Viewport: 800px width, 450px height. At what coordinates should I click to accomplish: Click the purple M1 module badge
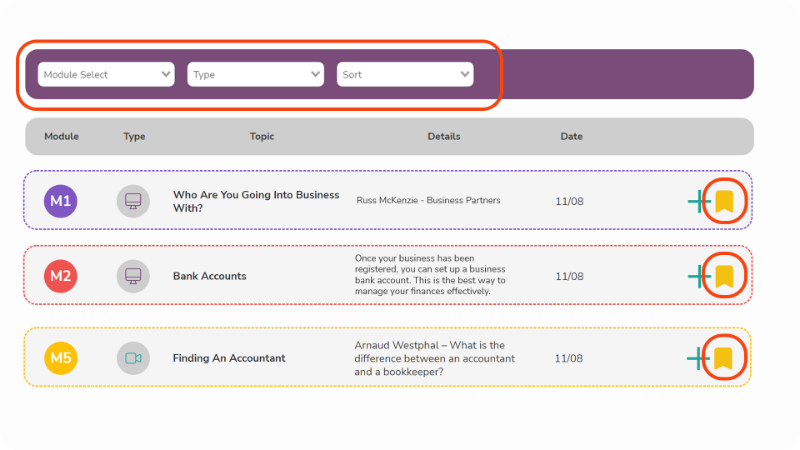click(x=61, y=201)
